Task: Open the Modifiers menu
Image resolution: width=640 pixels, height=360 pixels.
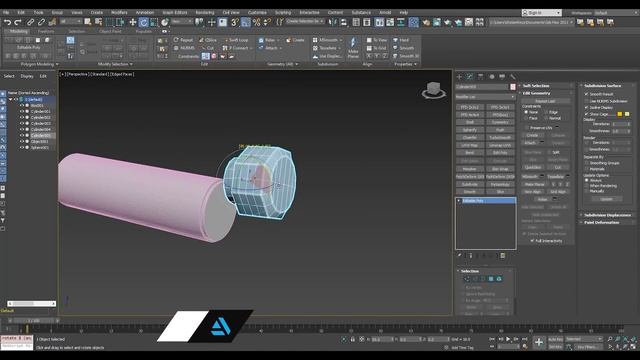Action: point(119,13)
